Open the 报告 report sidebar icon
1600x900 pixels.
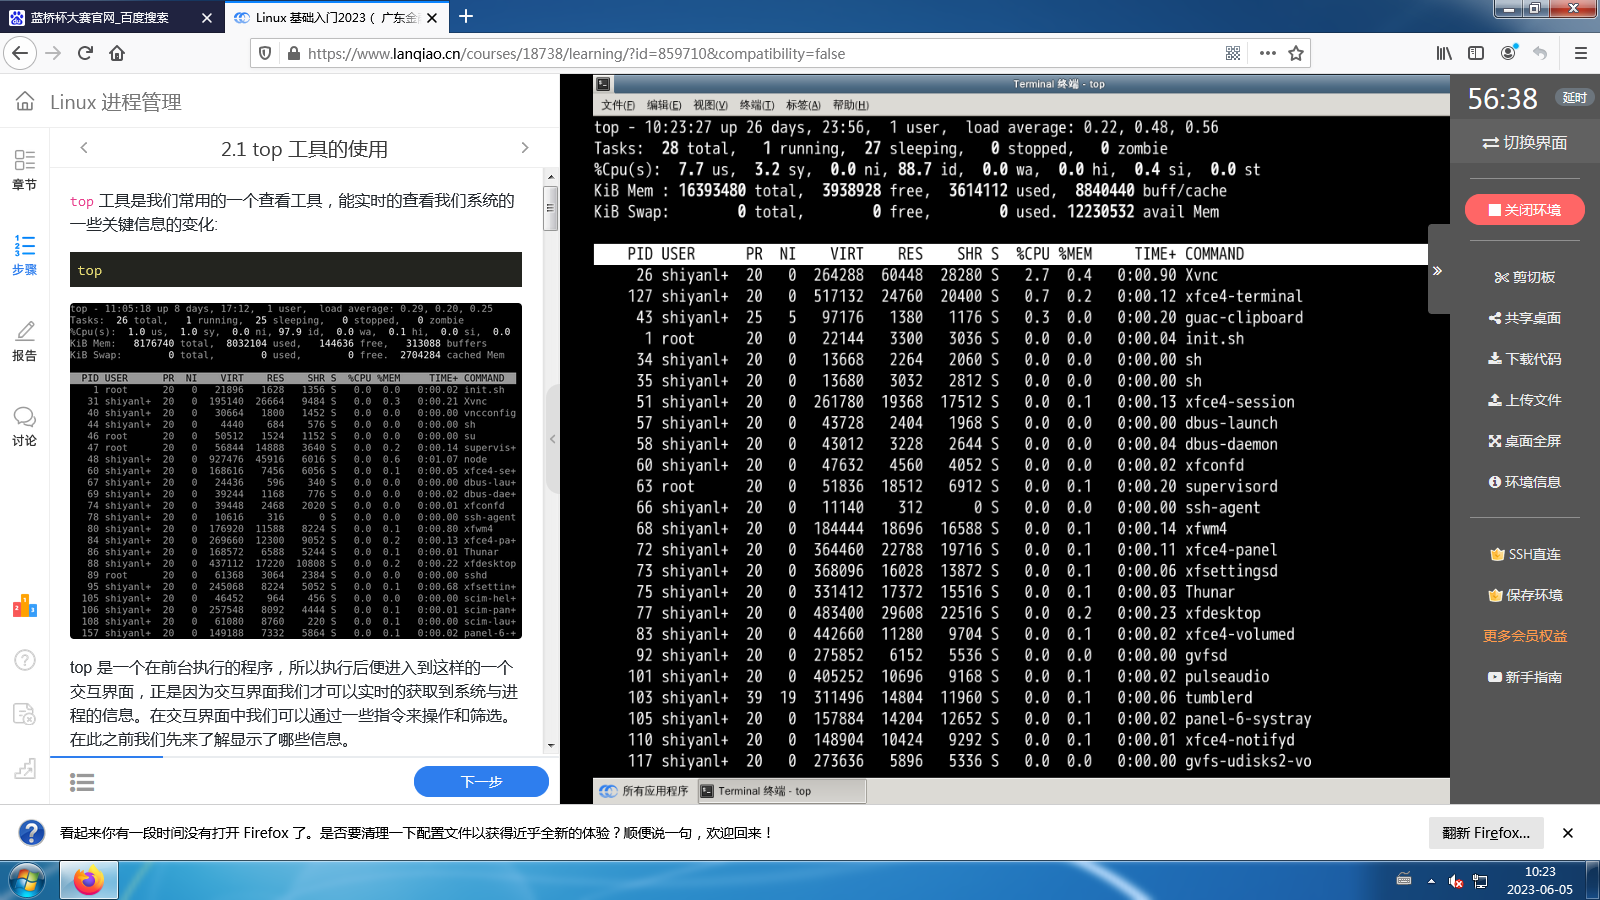point(25,340)
